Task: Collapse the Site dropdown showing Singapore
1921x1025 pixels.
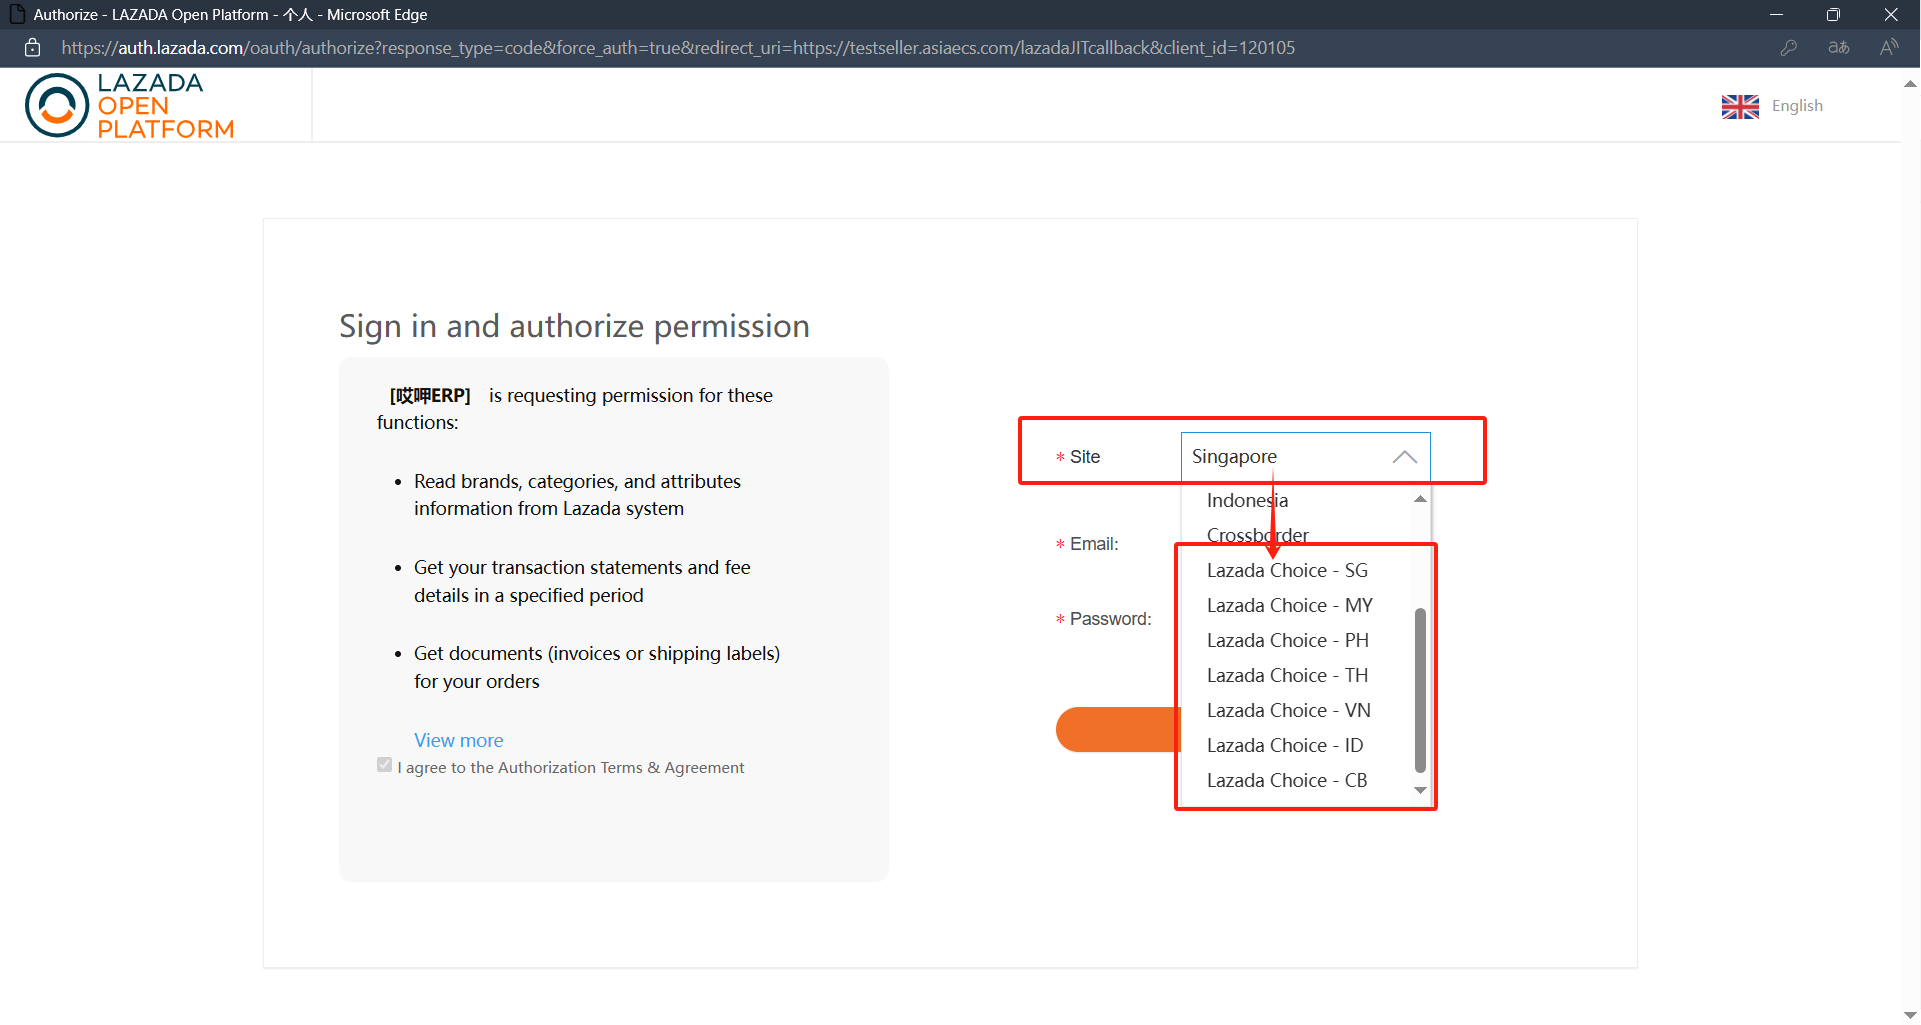Action: click(x=1305, y=457)
